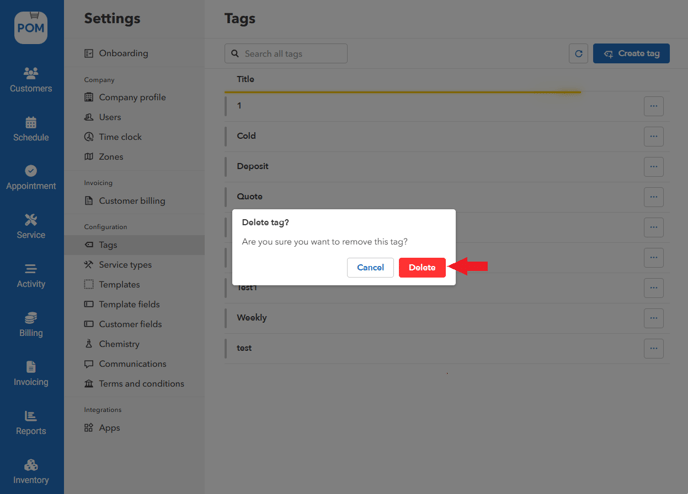The image size is (688, 494).
Task: Open the options menu for Weekly tag
Action: click(653, 318)
